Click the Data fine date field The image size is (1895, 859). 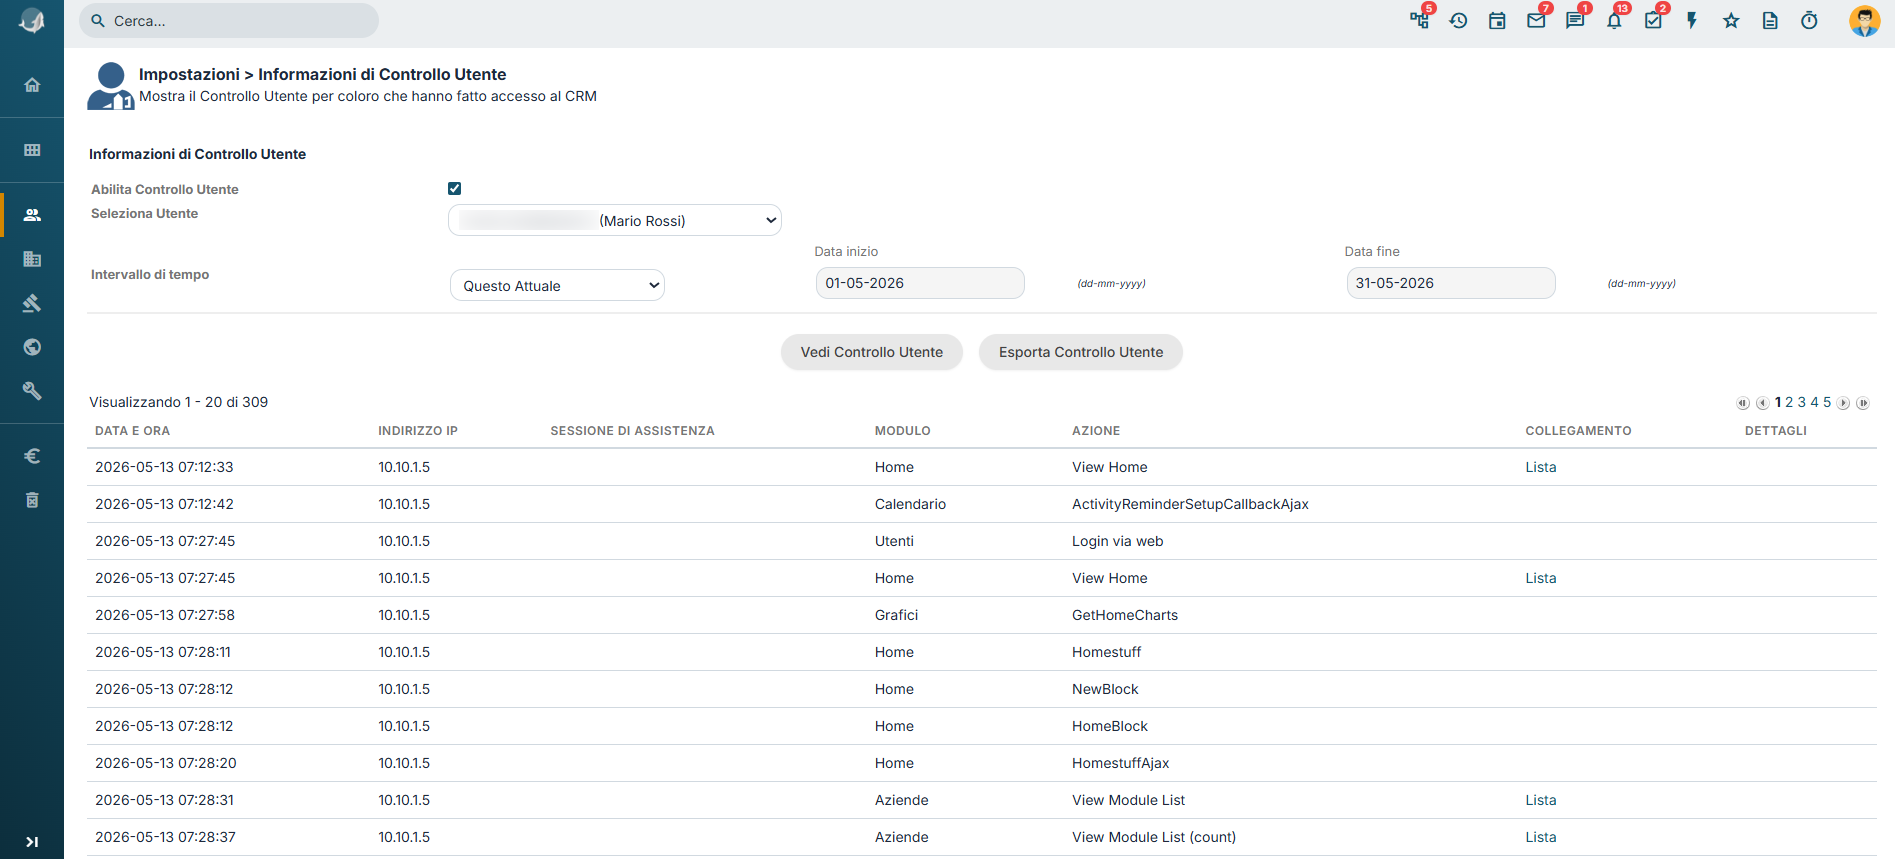coord(1451,283)
